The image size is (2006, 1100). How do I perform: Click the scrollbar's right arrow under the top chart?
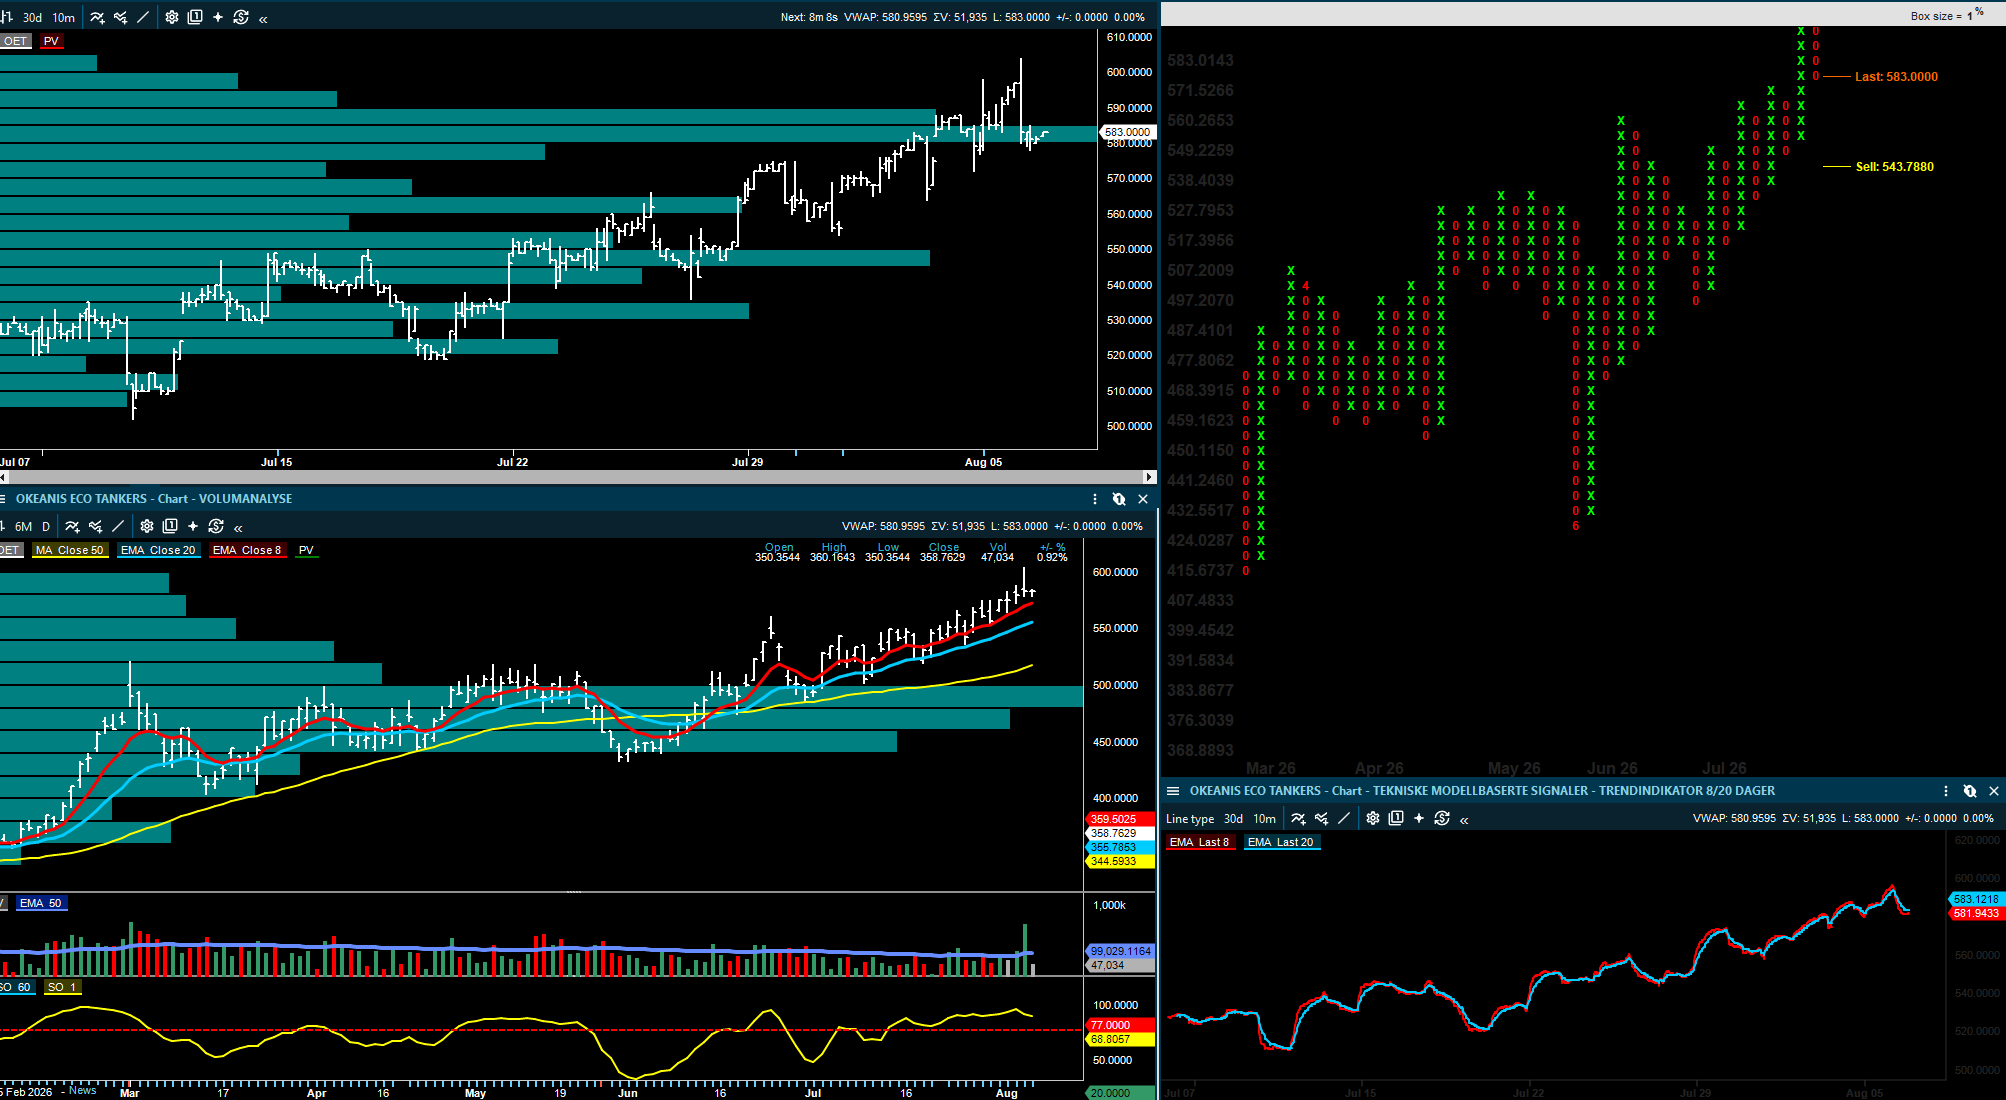click(1150, 477)
